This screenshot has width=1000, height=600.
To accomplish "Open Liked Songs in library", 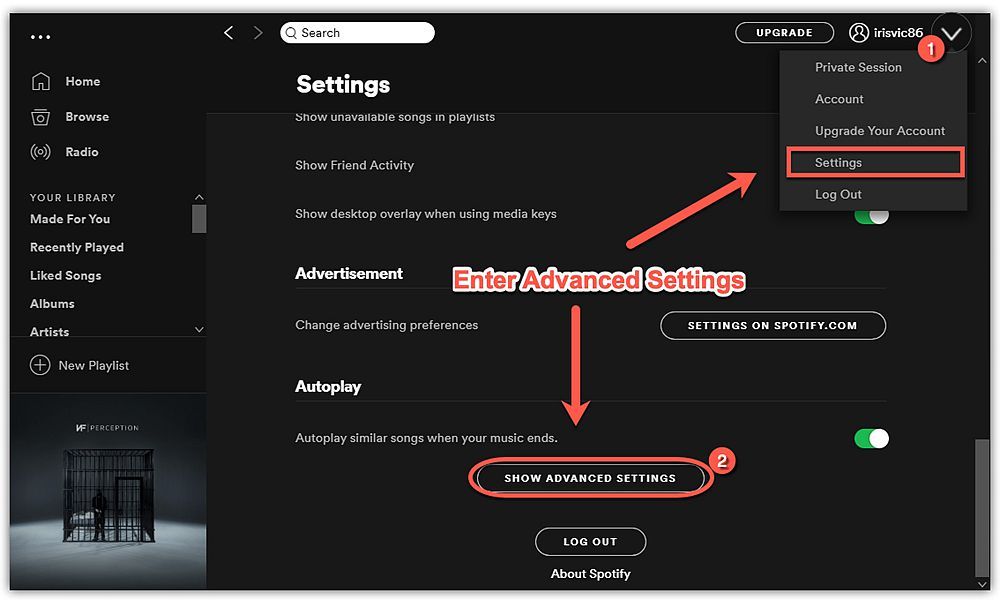I will [66, 275].
